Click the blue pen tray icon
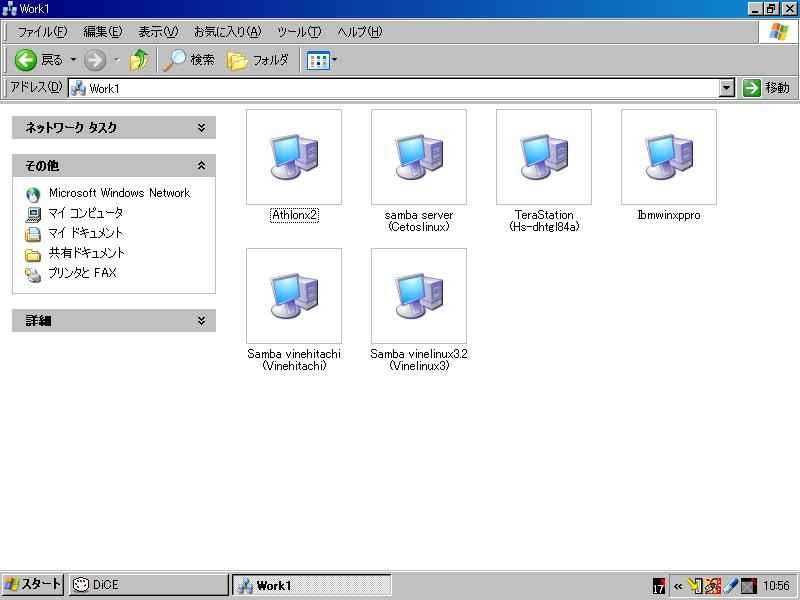Screen dimensions: 800x600 coord(731,586)
